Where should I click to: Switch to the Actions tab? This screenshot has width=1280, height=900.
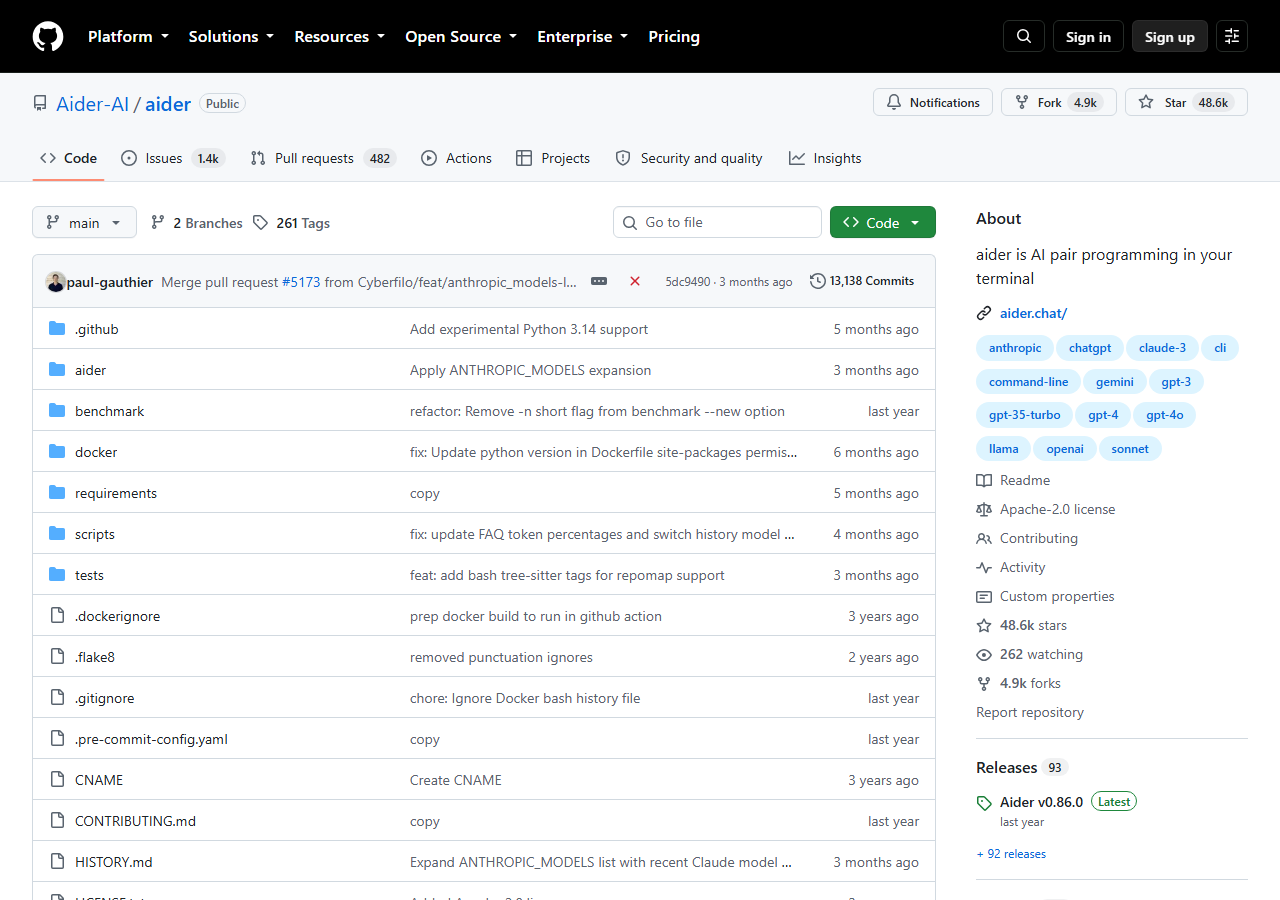[x=456, y=158]
